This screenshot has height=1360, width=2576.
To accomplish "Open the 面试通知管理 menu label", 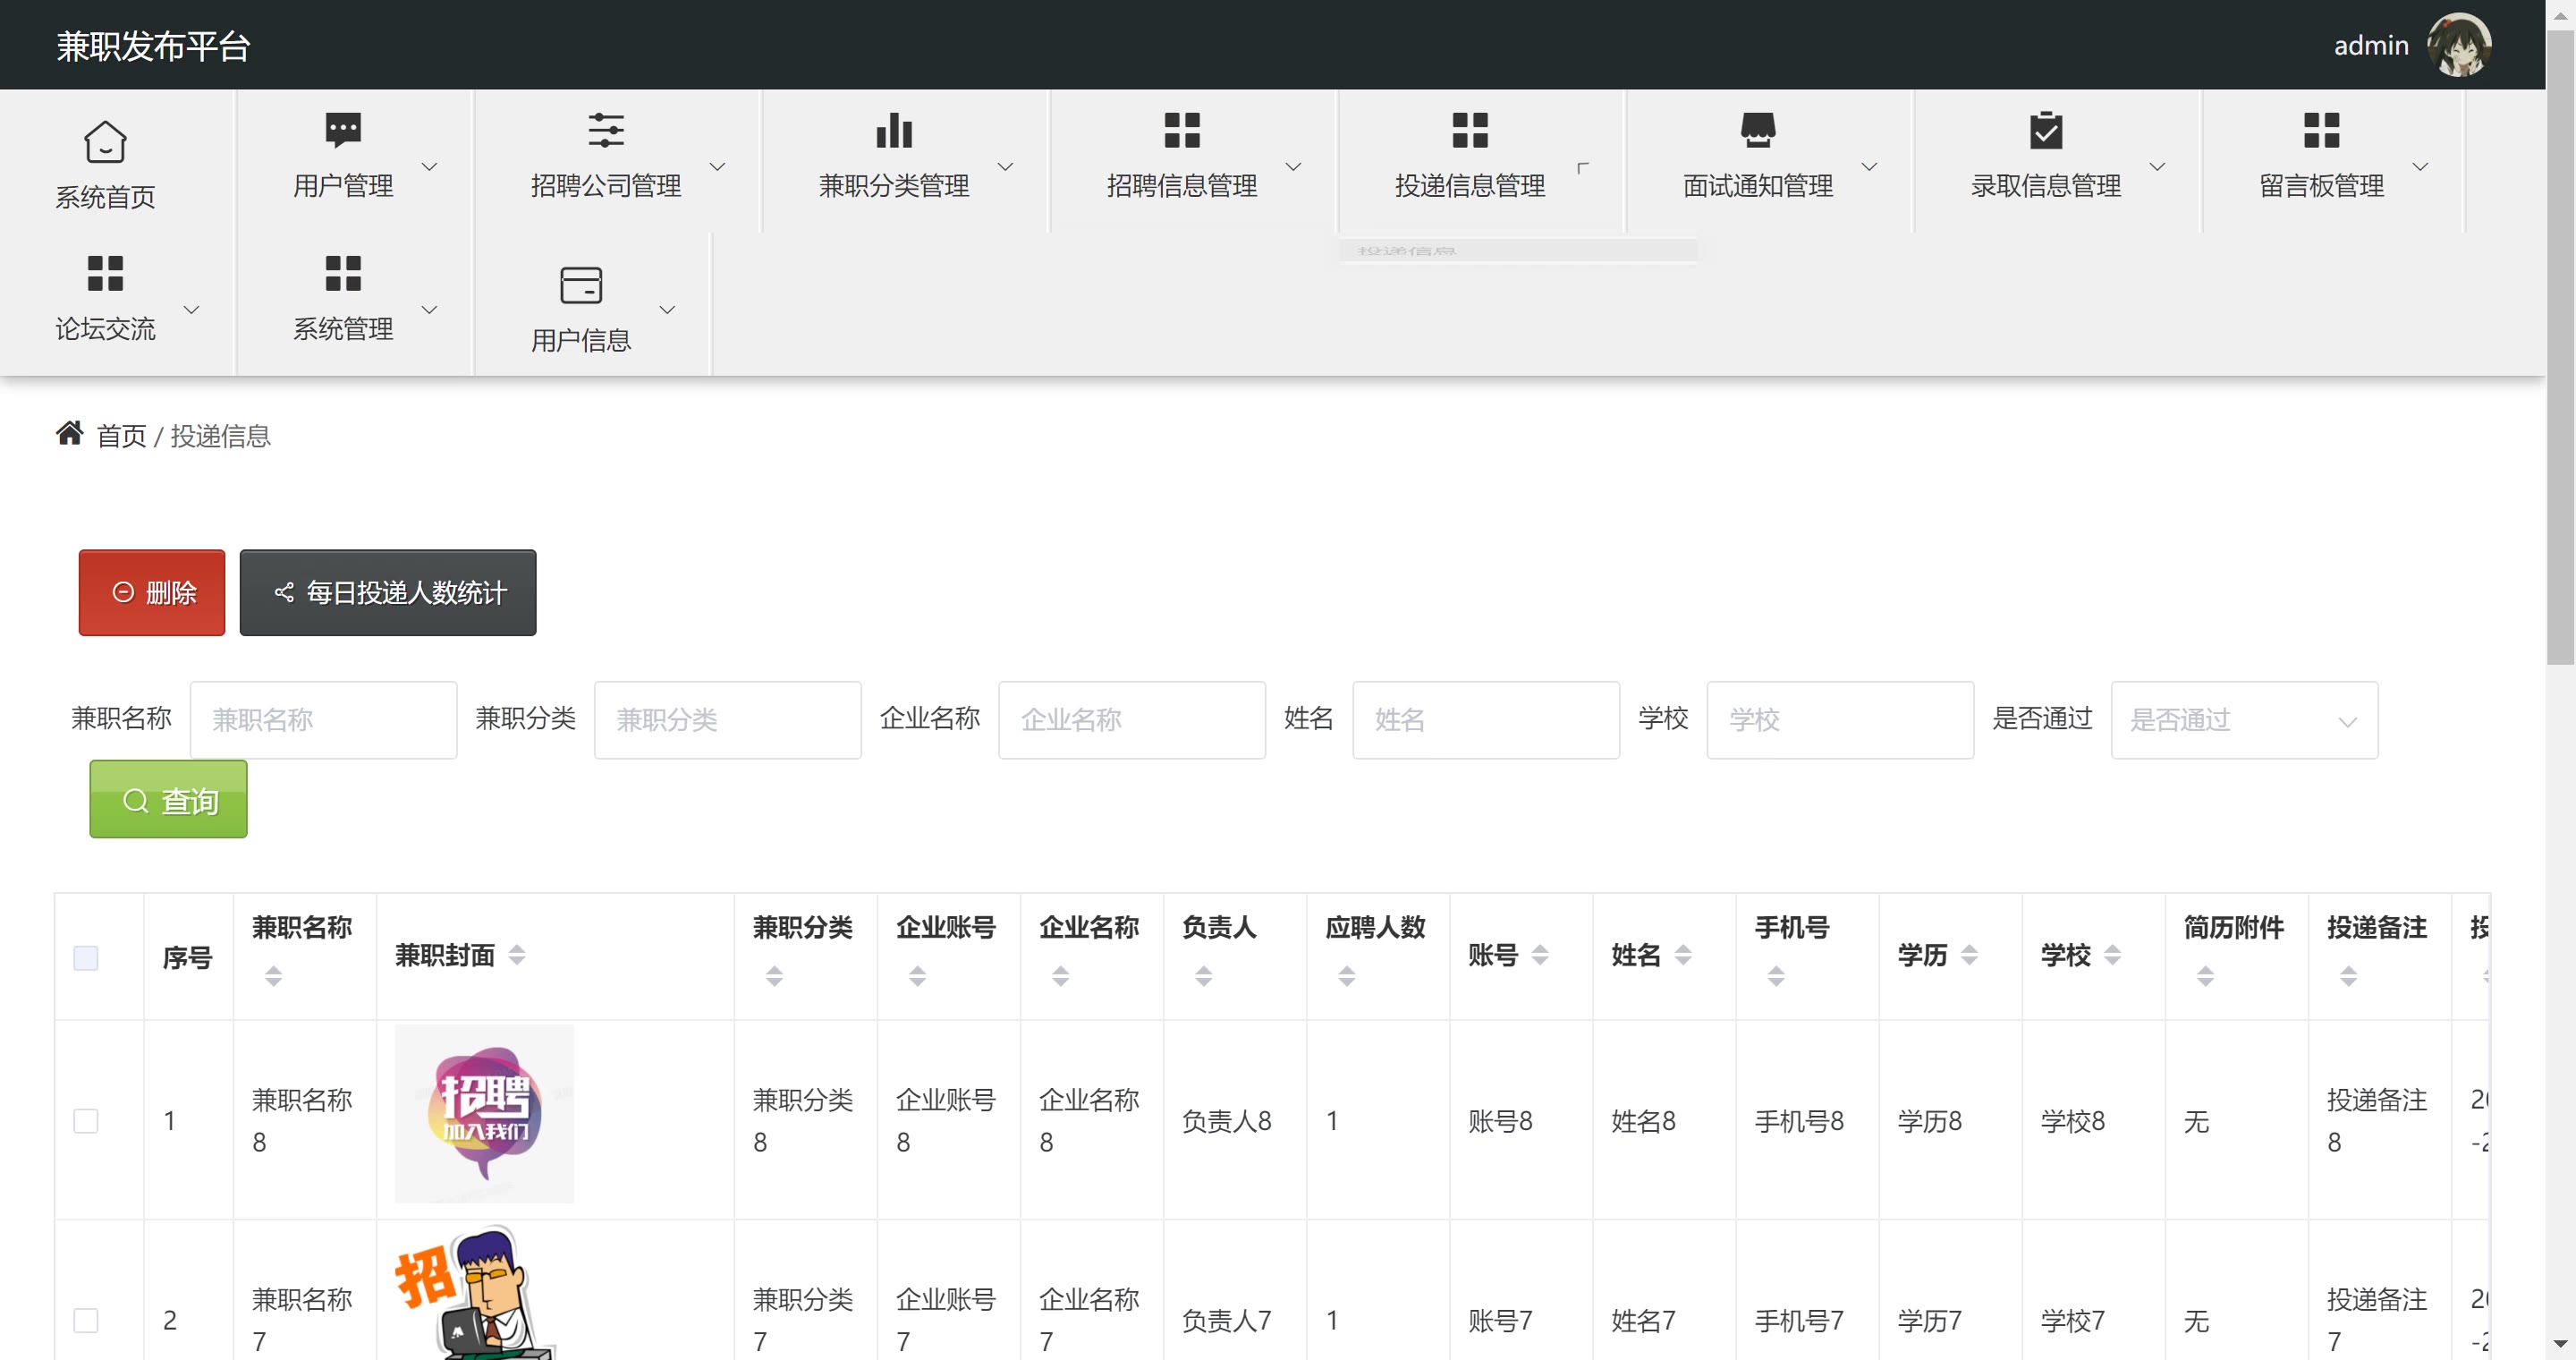I will [1758, 185].
